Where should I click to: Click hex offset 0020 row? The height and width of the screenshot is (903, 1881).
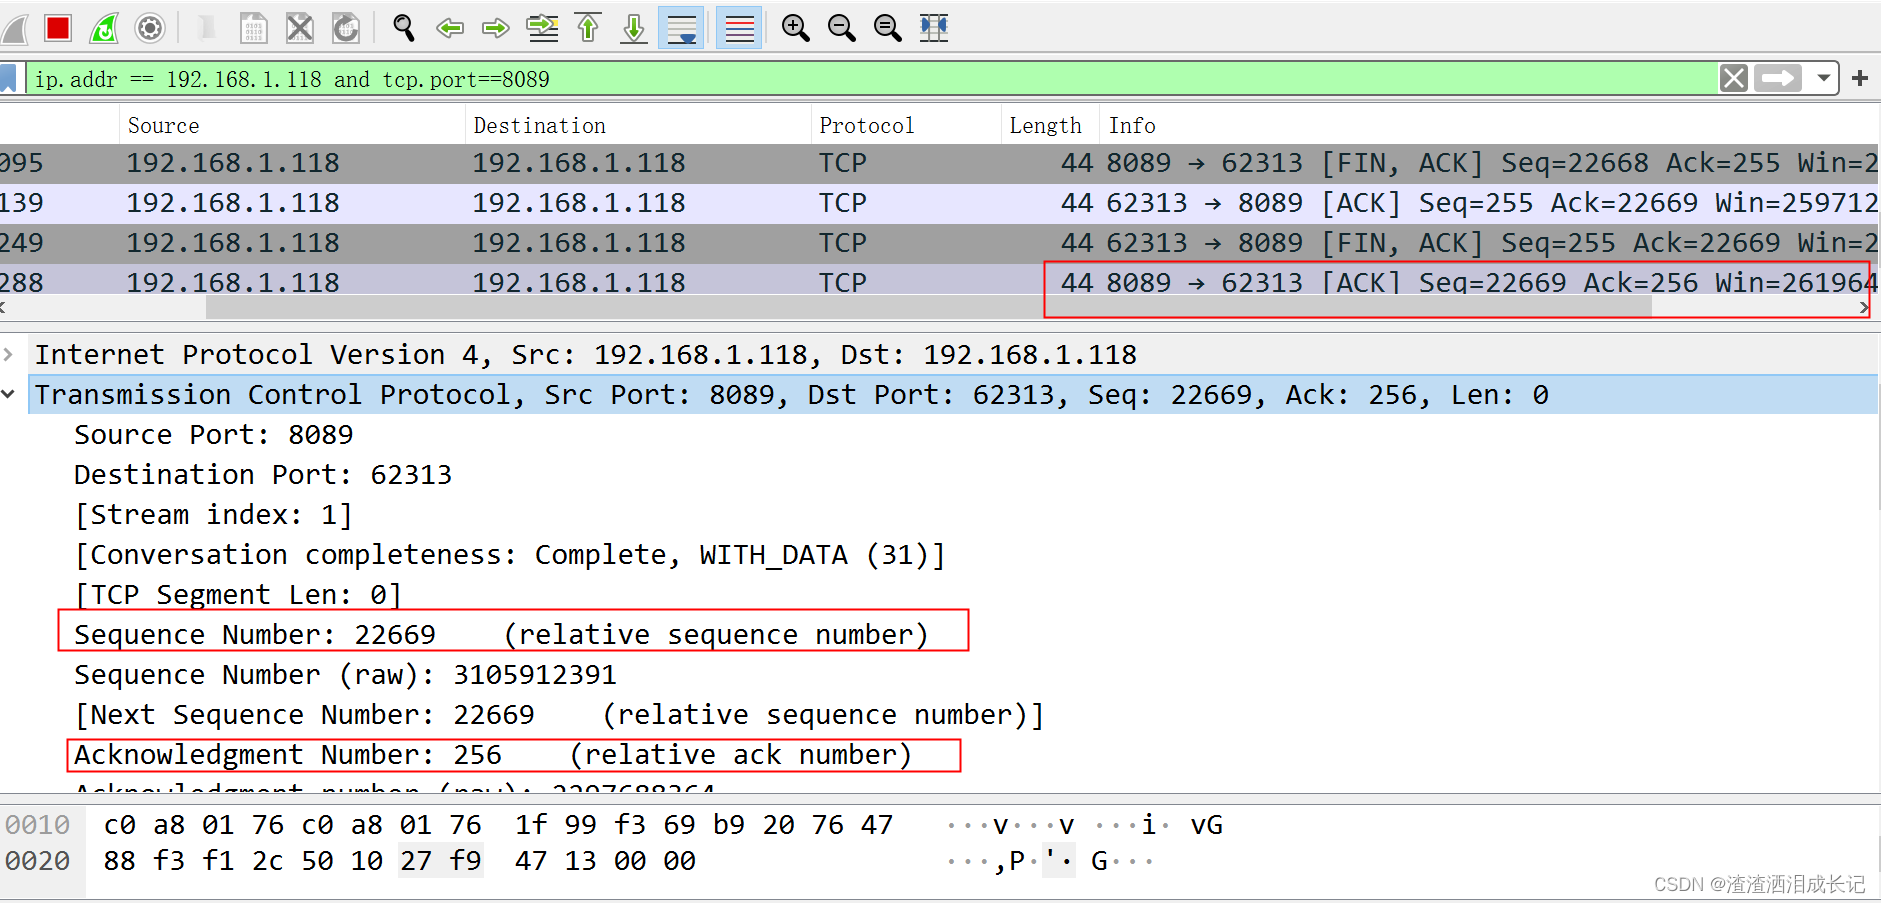(38, 861)
